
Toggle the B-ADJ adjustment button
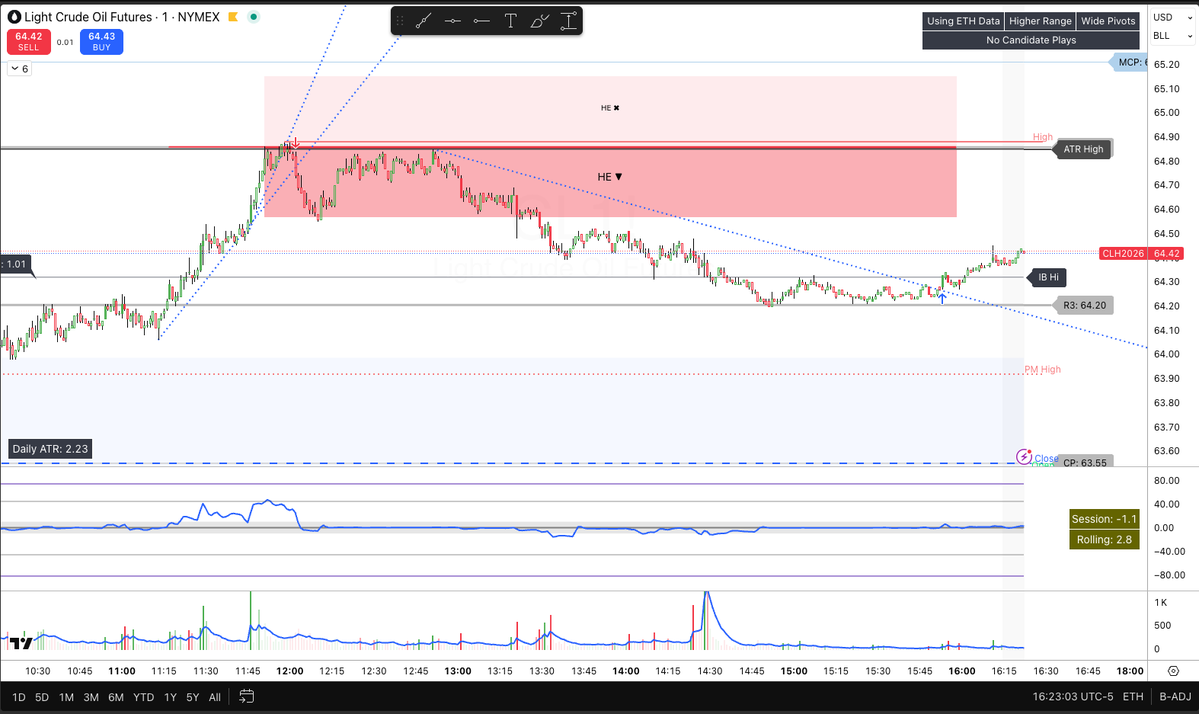tap(1175, 696)
